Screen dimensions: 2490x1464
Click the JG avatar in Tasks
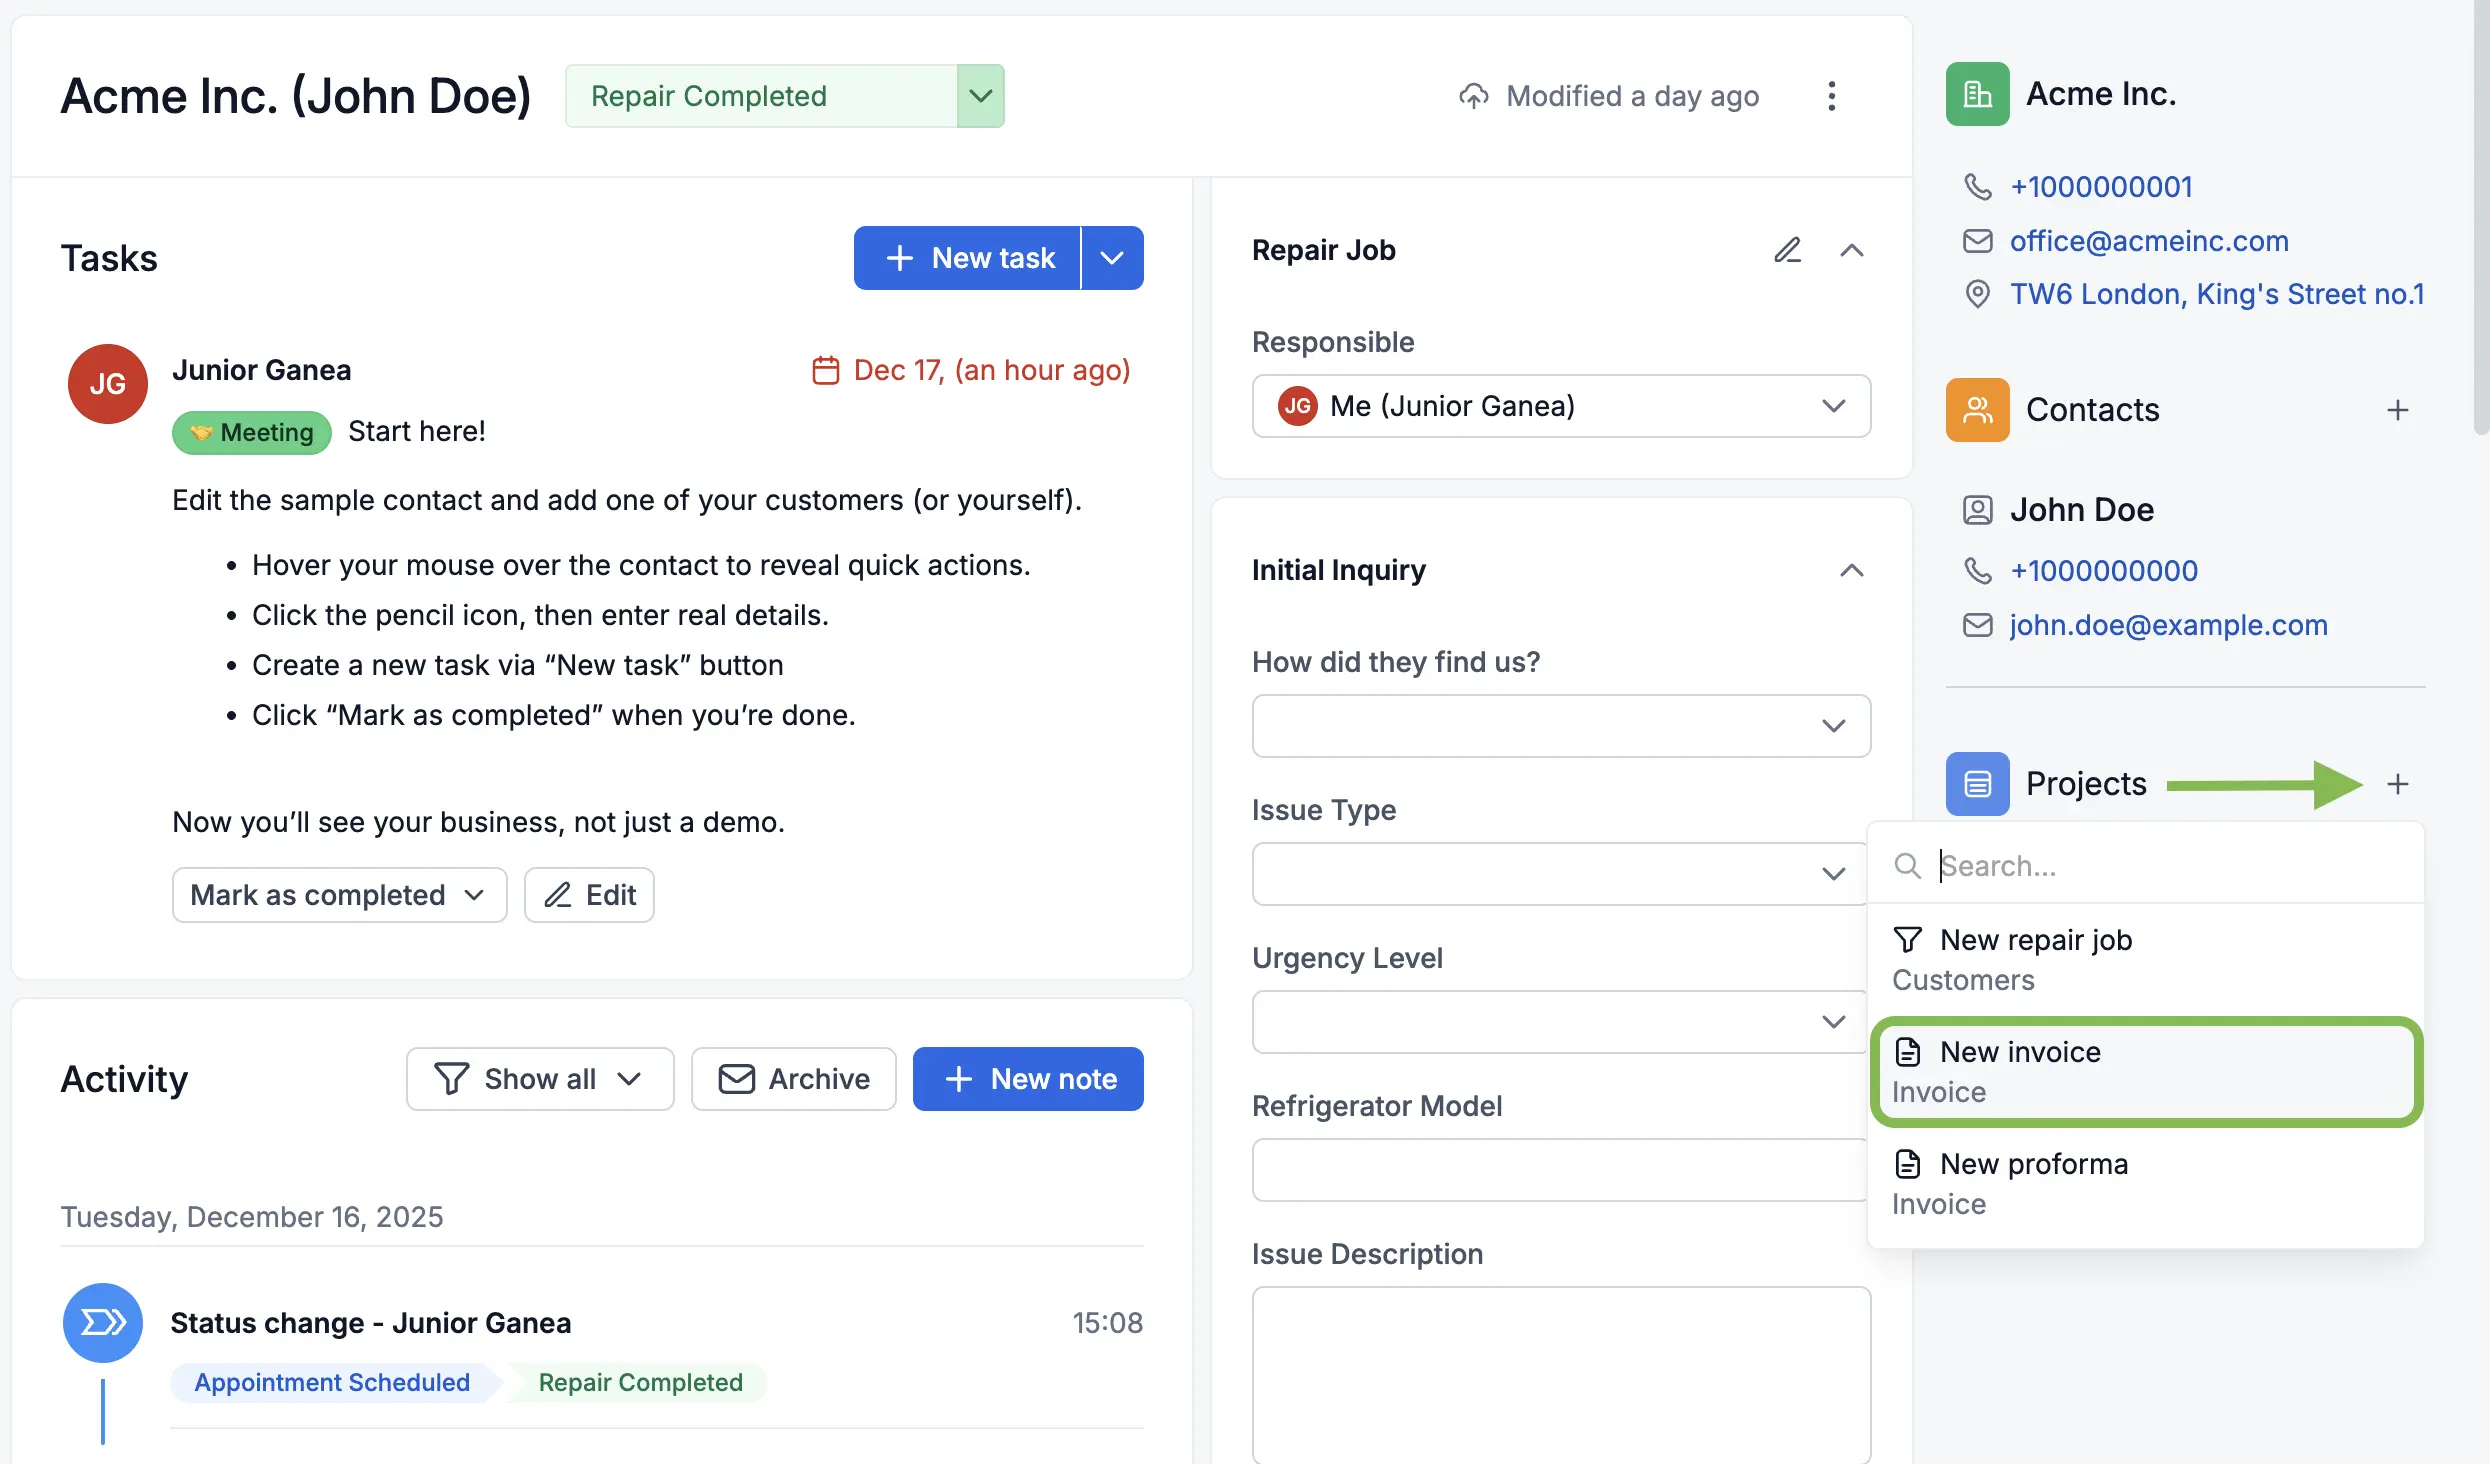click(108, 384)
